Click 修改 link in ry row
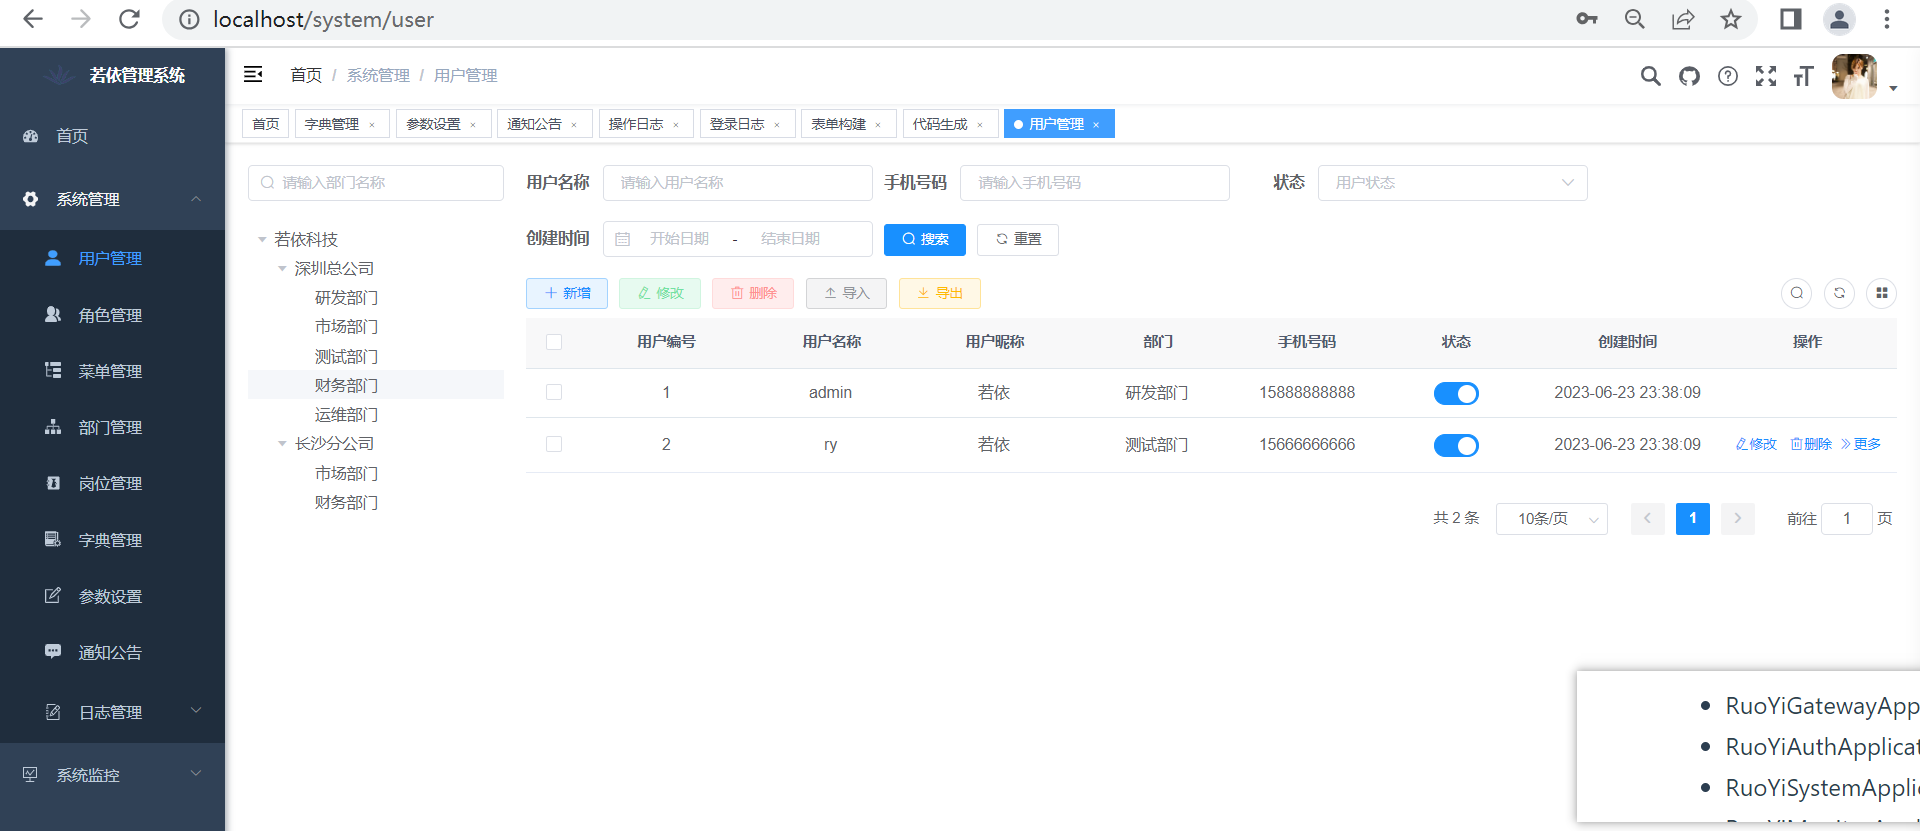This screenshot has width=1920, height=831. pos(1756,444)
